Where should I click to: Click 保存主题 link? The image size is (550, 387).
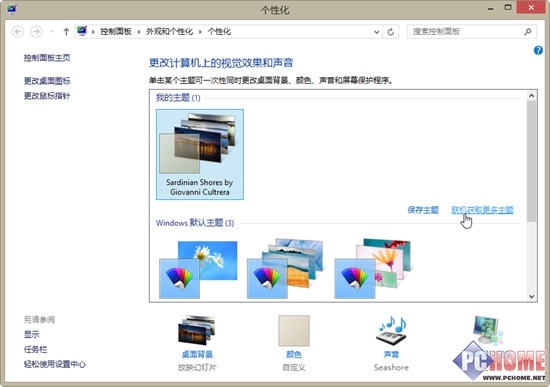point(423,210)
